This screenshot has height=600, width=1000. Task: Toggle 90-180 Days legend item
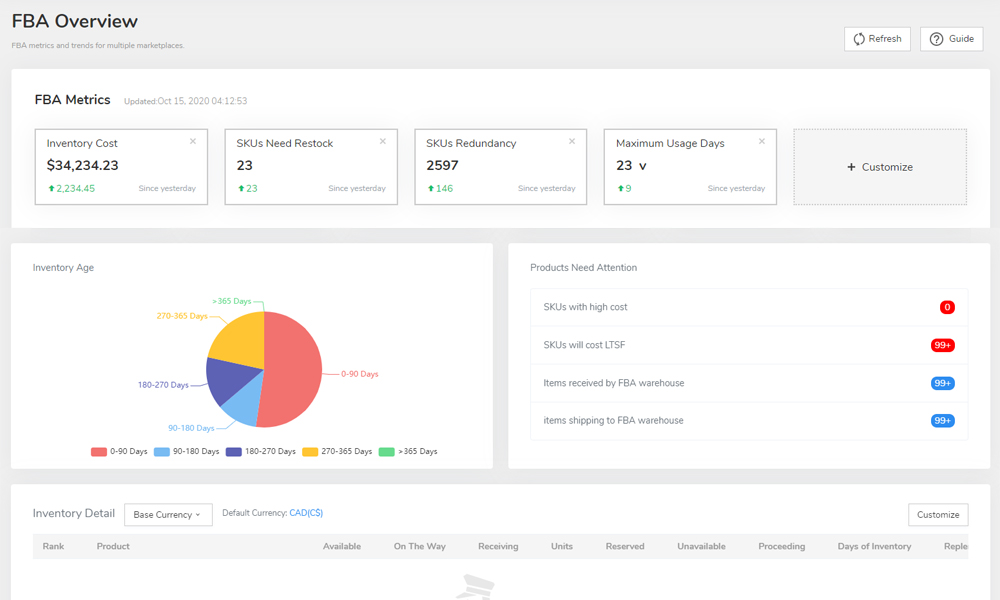[x=186, y=452]
